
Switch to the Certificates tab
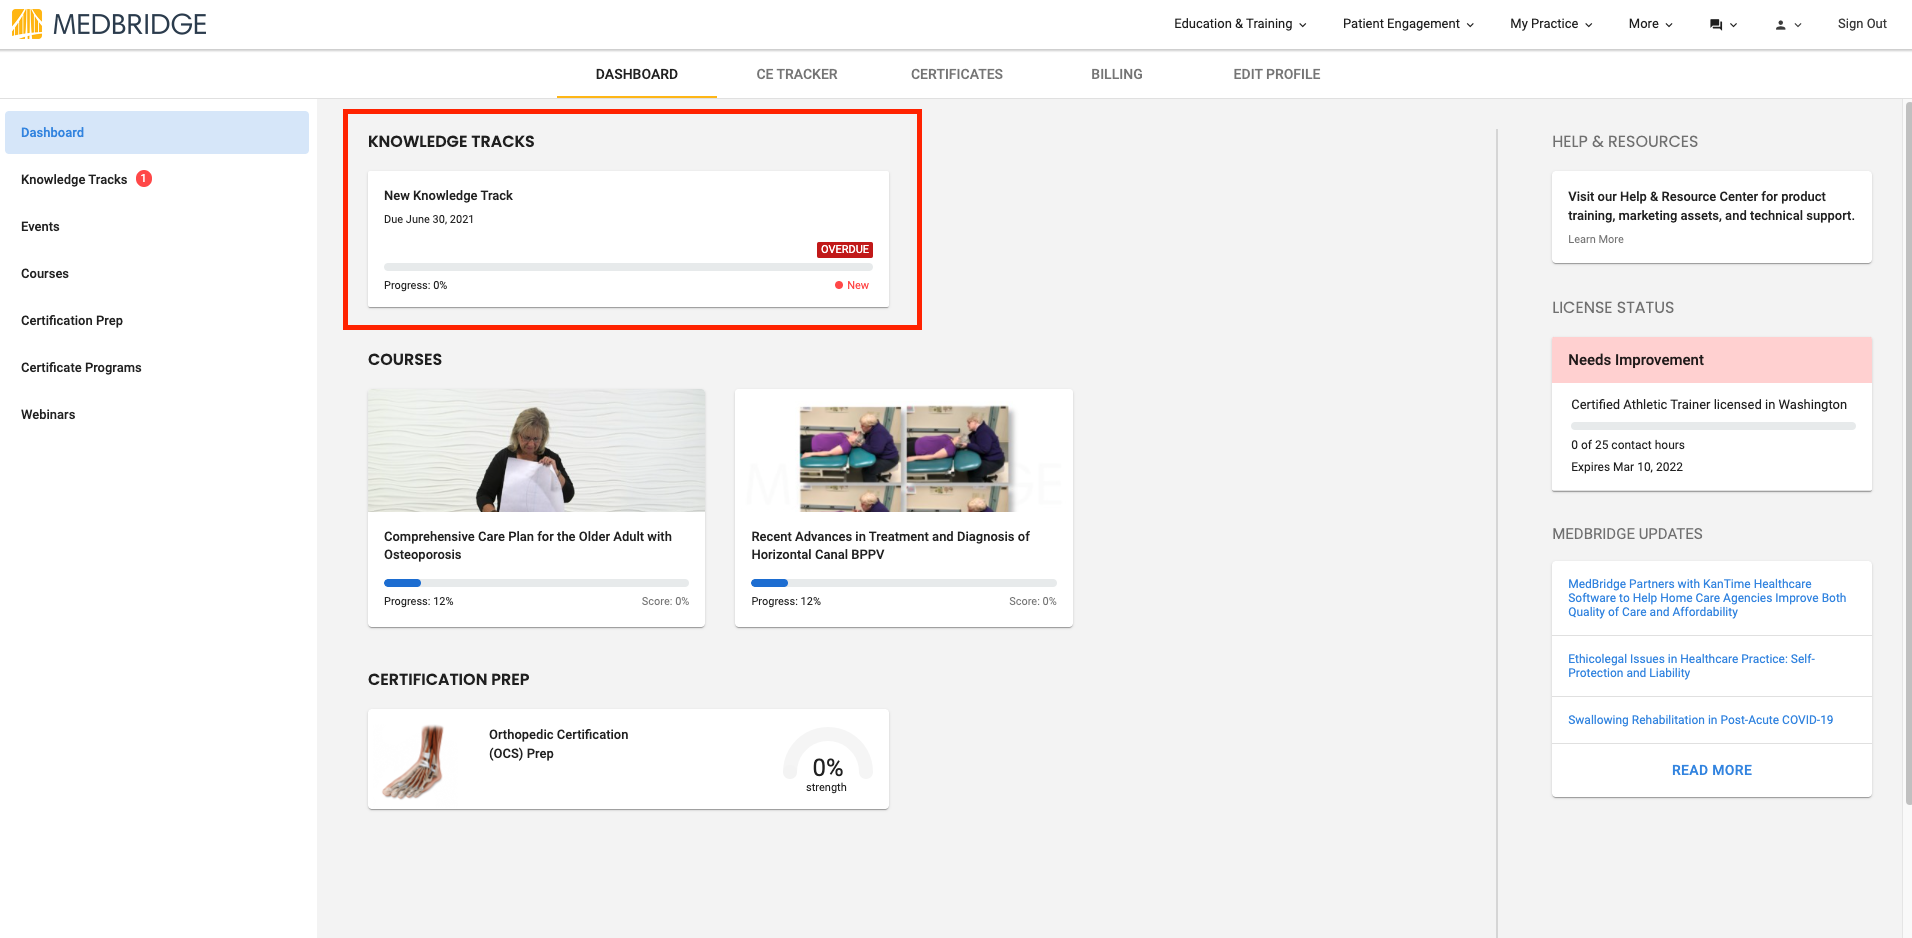pyautogui.click(x=957, y=74)
